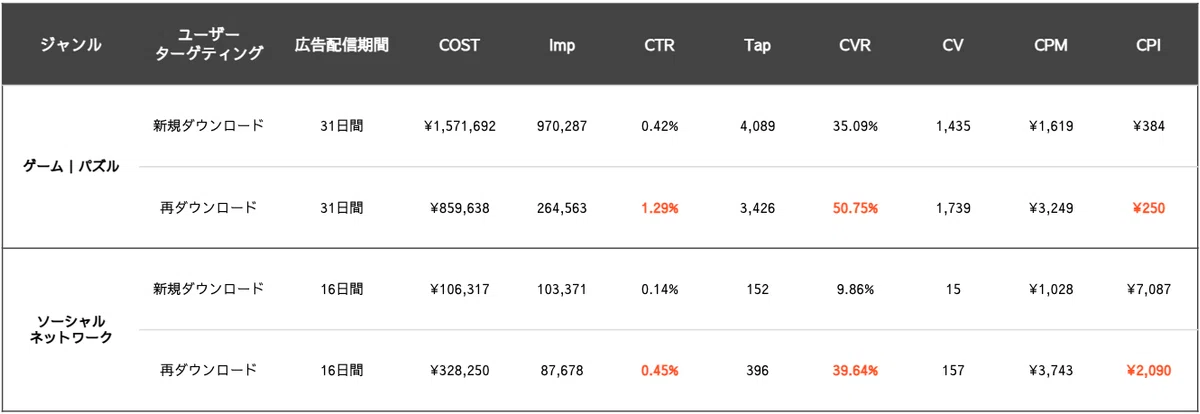This screenshot has height=414, width=1200.
Task: Select the CPM column header
Action: click(1050, 45)
